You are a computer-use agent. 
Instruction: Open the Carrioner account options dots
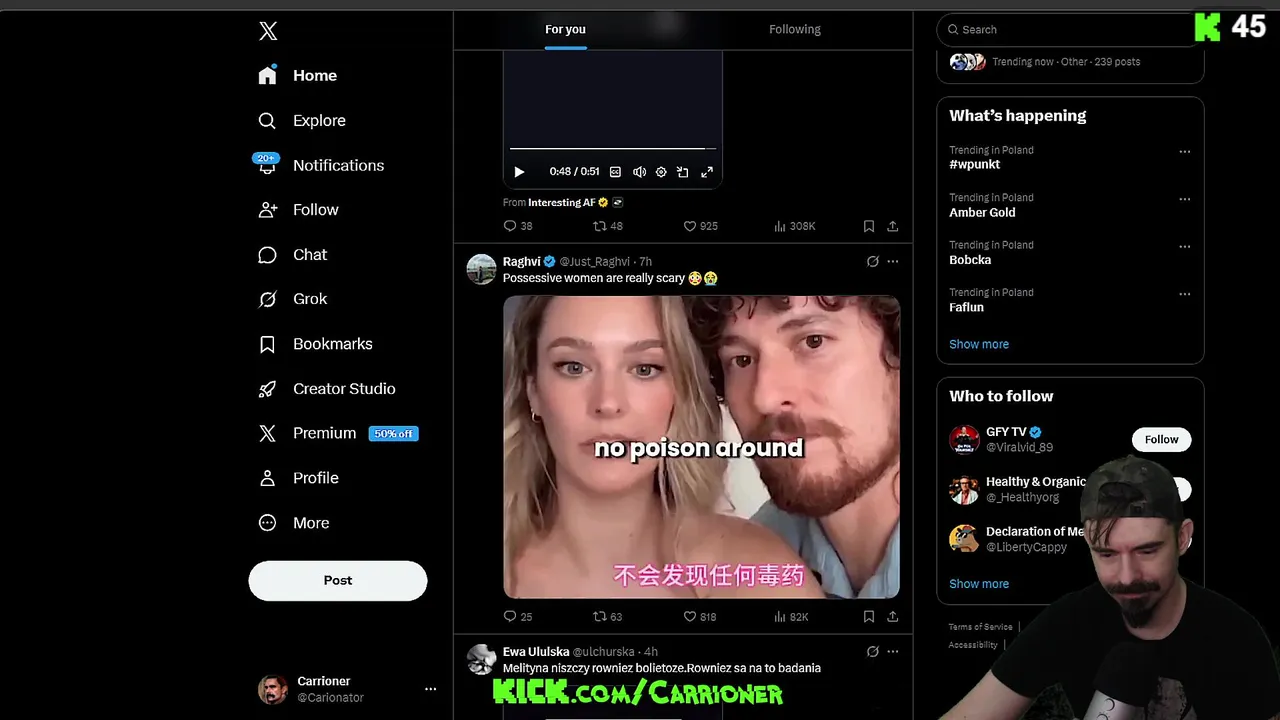(430, 689)
